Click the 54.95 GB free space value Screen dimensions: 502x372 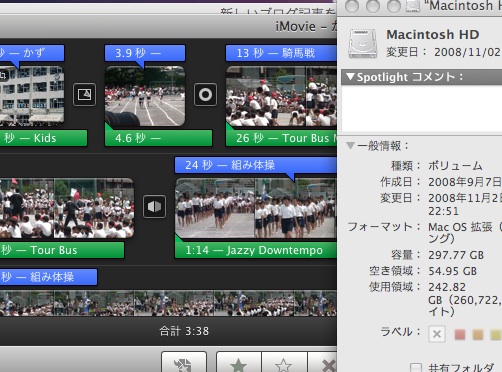tap(452, 271)
